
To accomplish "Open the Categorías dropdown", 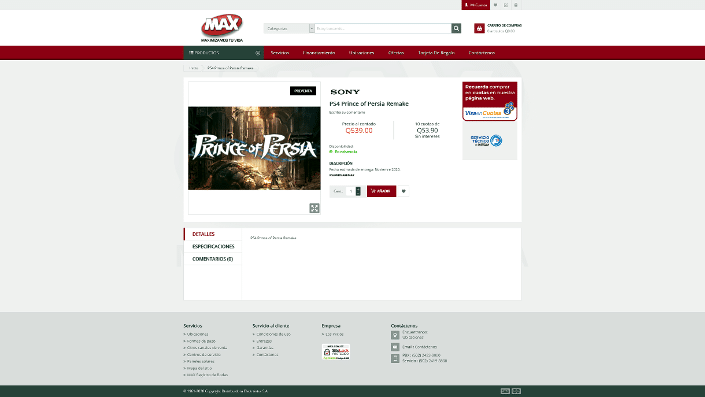I will click(289, 28).
